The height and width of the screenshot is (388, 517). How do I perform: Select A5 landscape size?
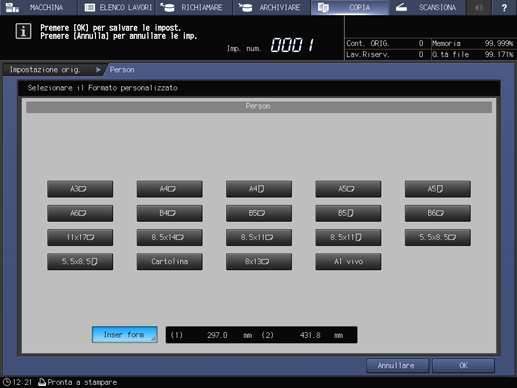(348, 189)
